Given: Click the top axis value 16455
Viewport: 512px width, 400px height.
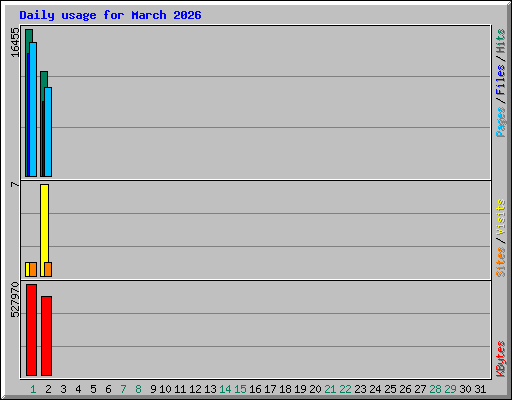Looking at the screenshot, I should point(15,42).
